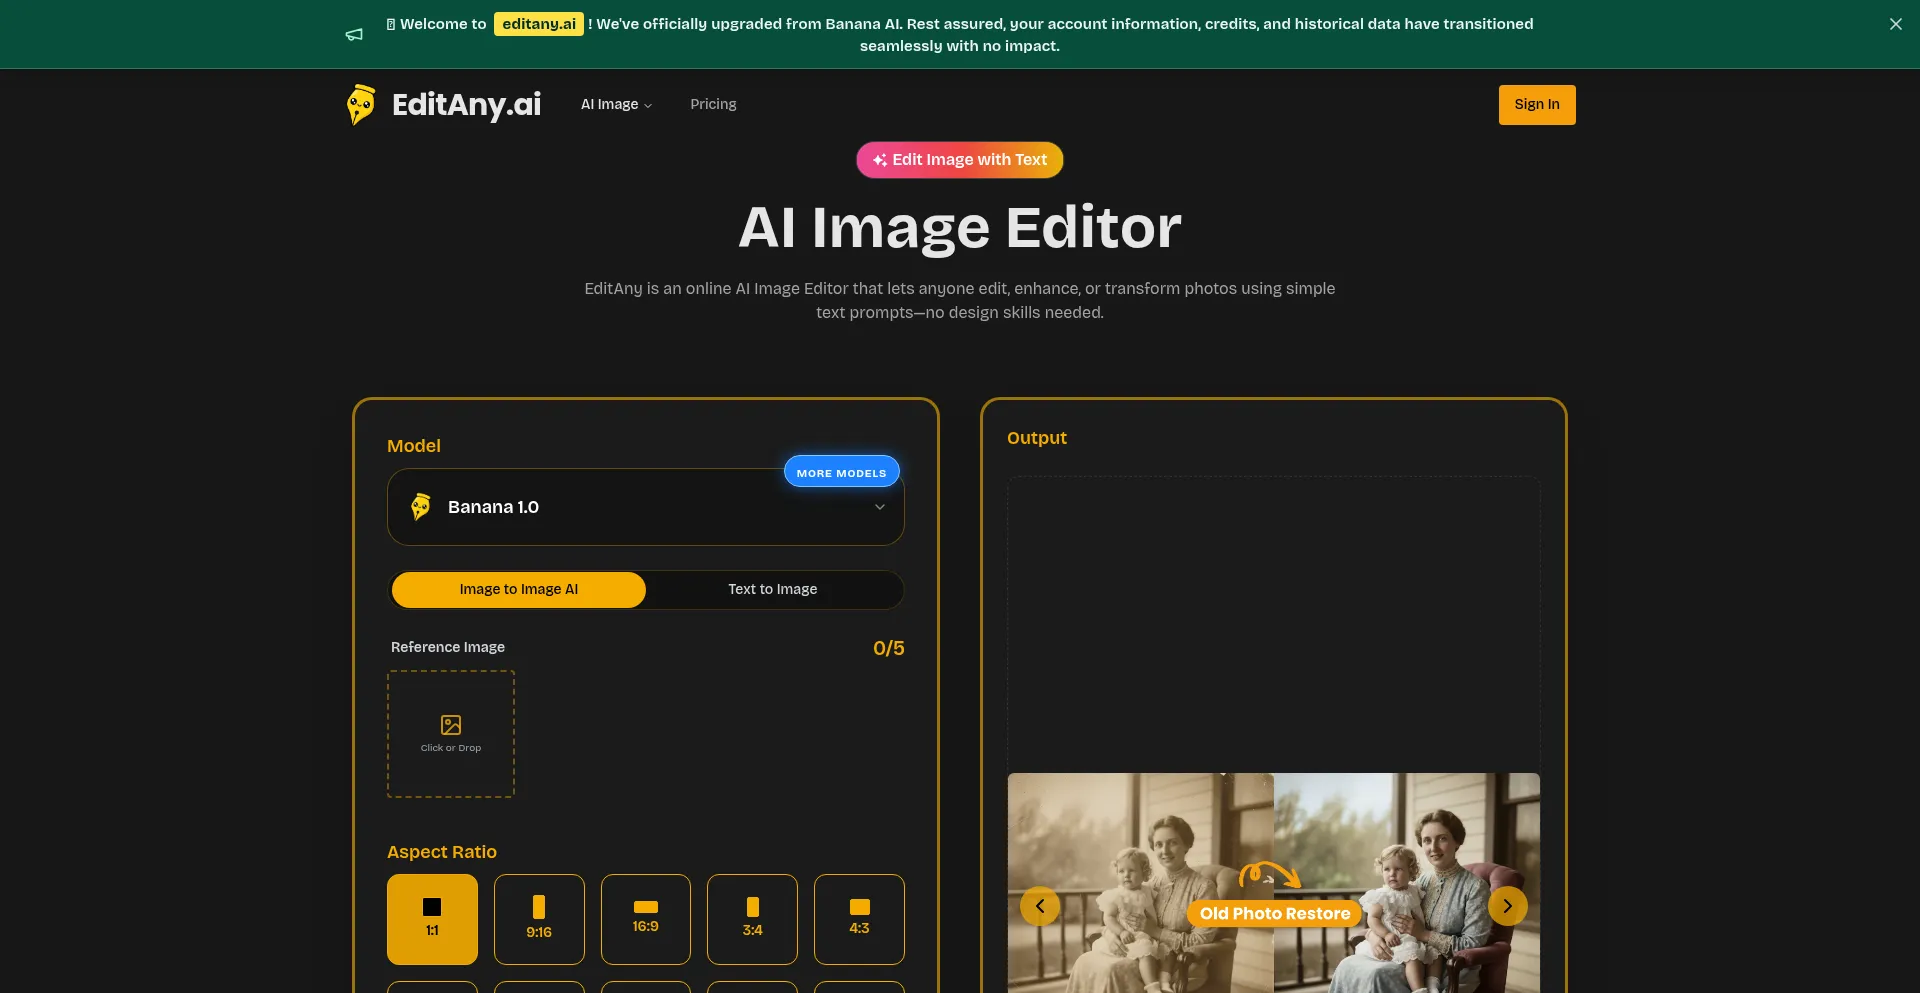Screen dimensions: 1920x993
Task: Select the 3:4 aspect ratio
Action: click(752, 919)
